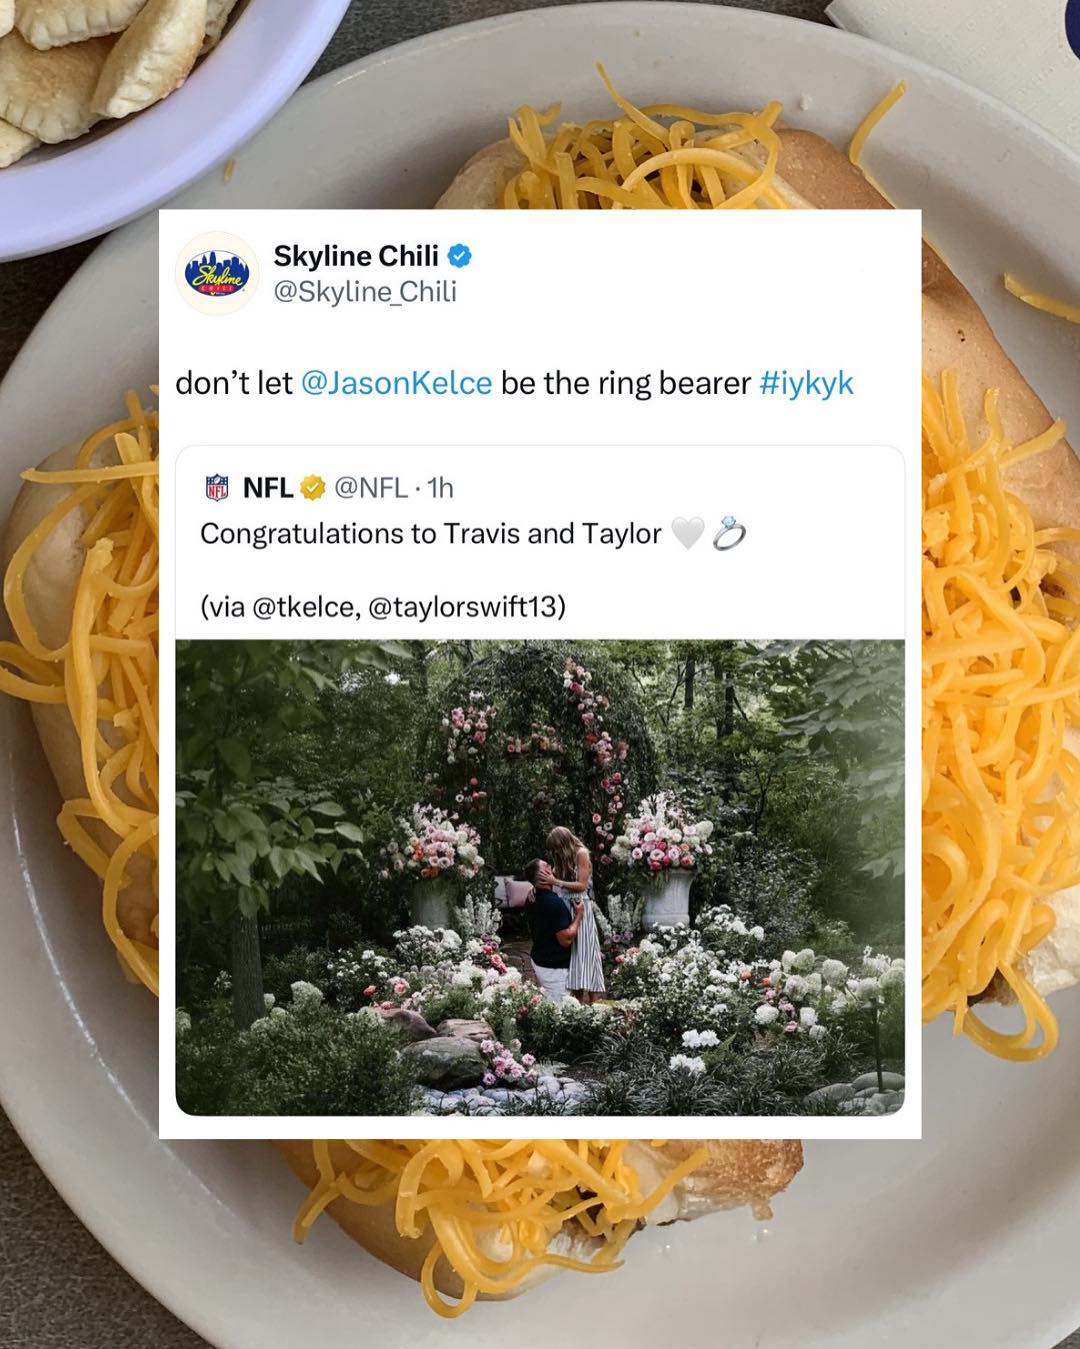
Task: Click the @NFL handle
Action: 371,488
